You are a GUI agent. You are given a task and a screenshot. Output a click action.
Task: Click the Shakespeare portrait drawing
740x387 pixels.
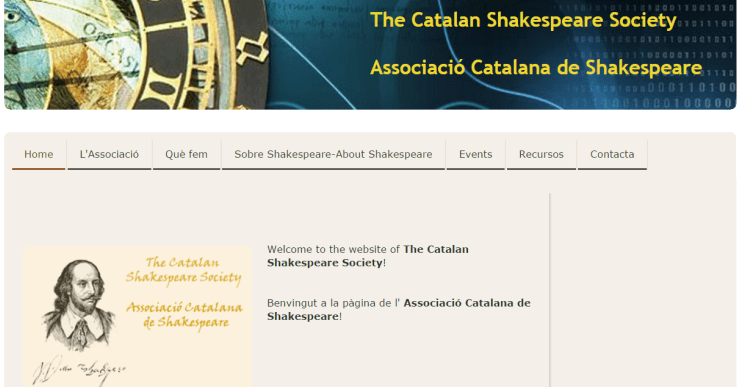(78, 304)
